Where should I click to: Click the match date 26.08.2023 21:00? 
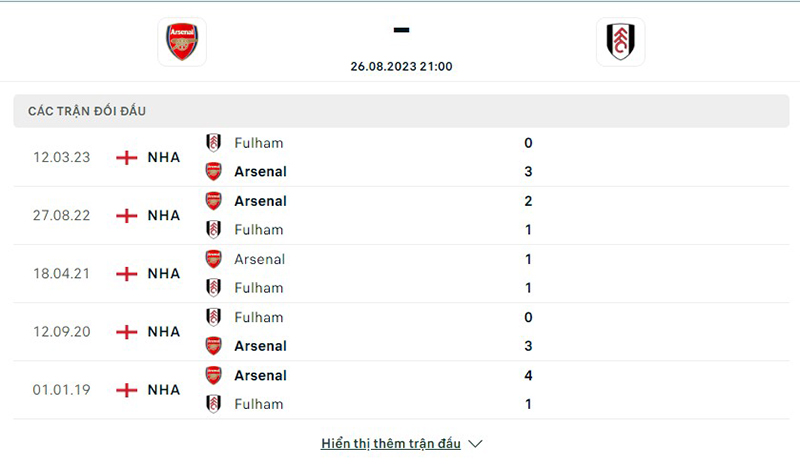pyautogui.click(x=401, y=66)
